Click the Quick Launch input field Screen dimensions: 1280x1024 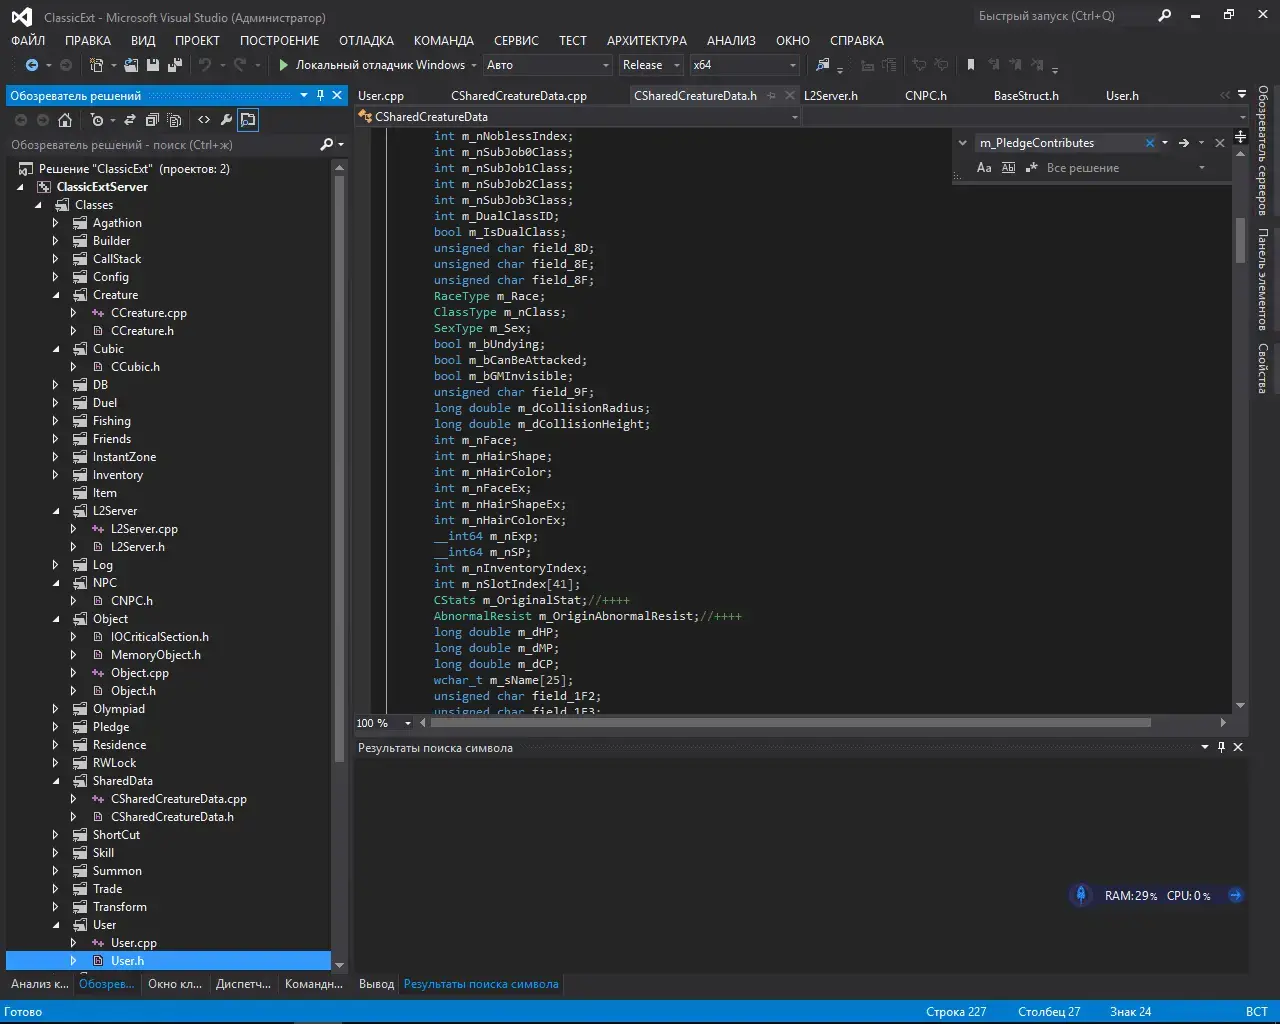[x=1062, y=16]
